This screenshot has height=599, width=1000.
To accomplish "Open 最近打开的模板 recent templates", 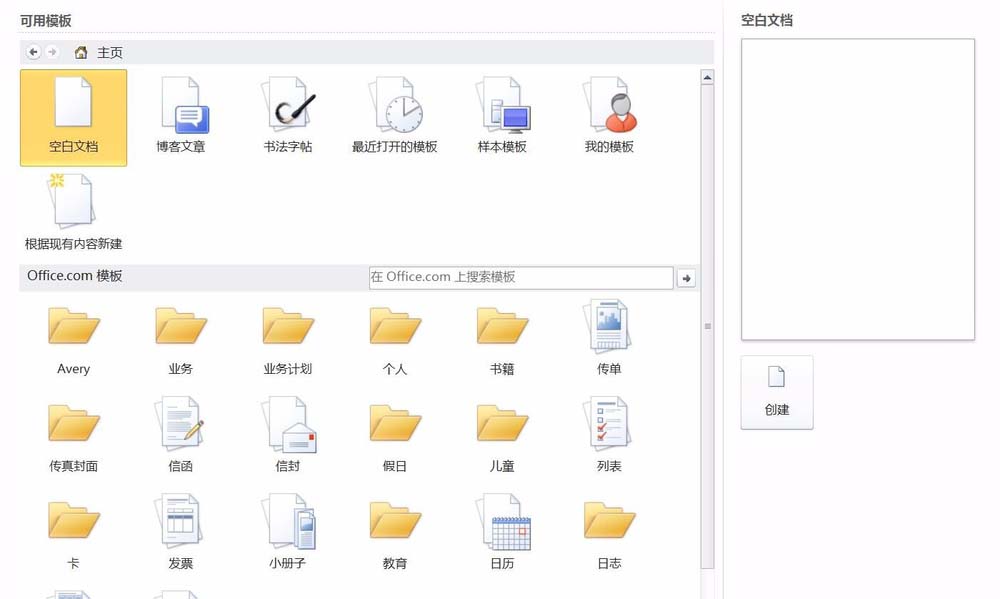I will 395,116.
